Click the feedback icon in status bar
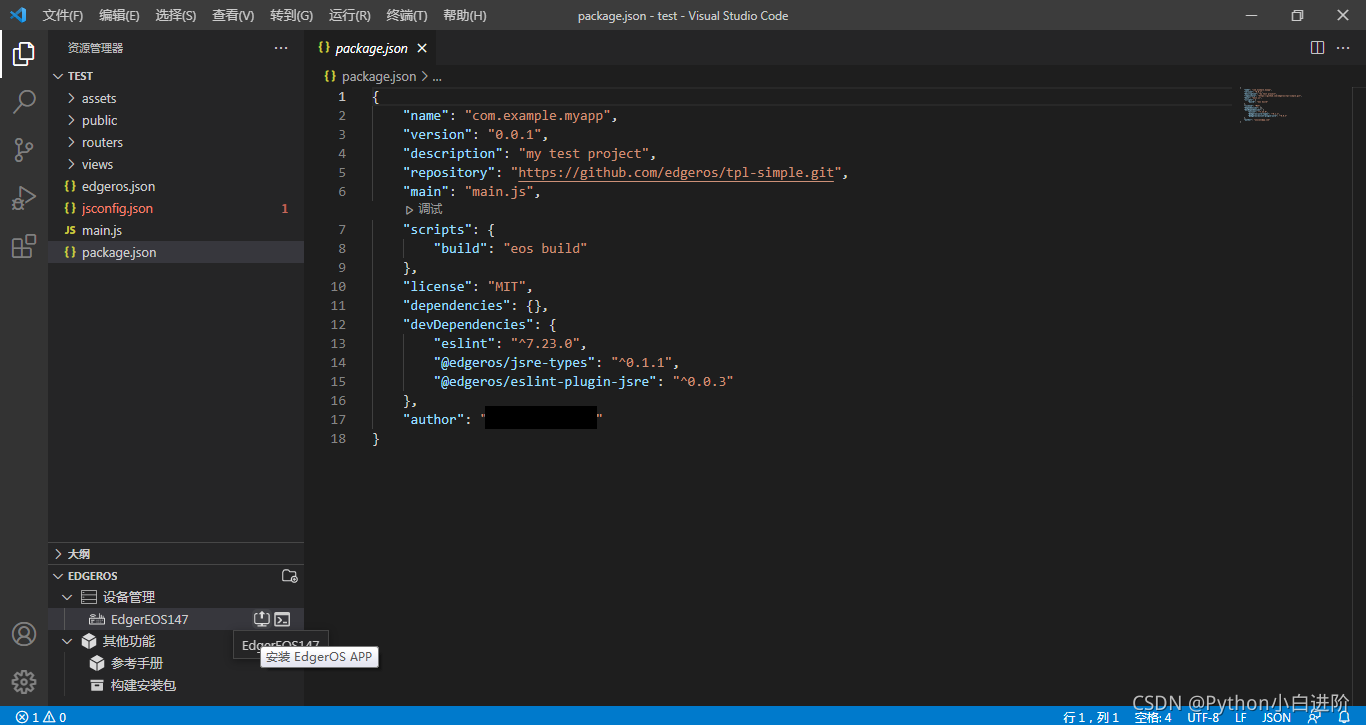Viewport: 1366px width, 725px height. 1314,717
